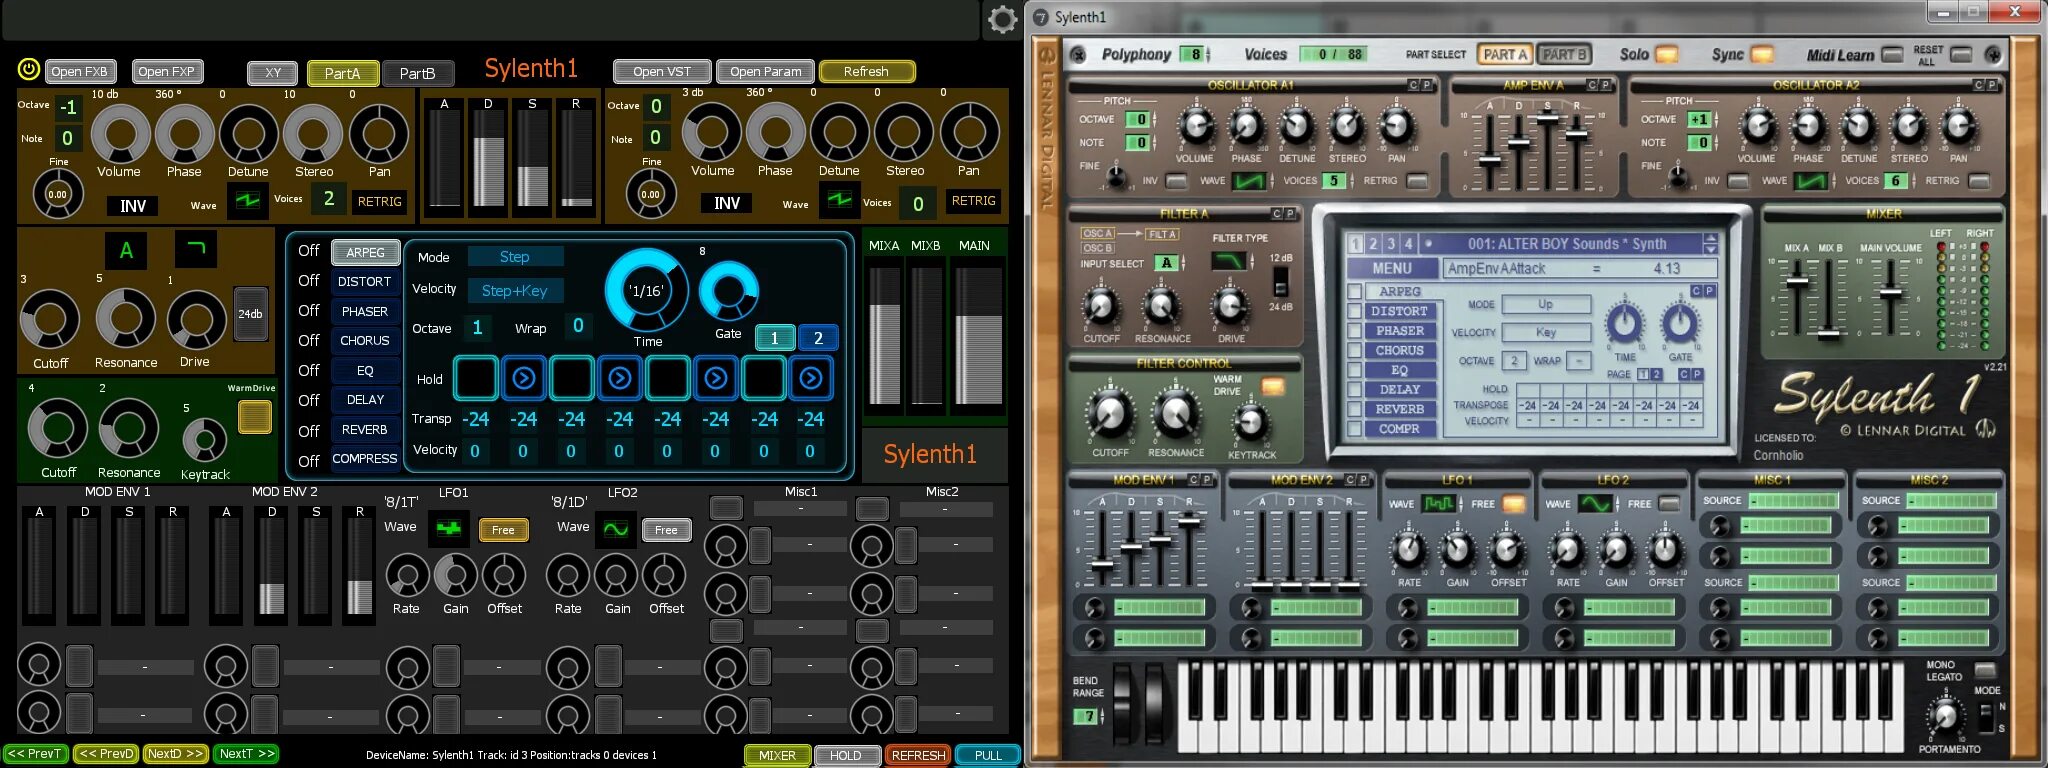Viewport: 2048px width, 768px height.
Task: Select the COMPRESS effect tab in the controller
Action: [x=365, y=459]
